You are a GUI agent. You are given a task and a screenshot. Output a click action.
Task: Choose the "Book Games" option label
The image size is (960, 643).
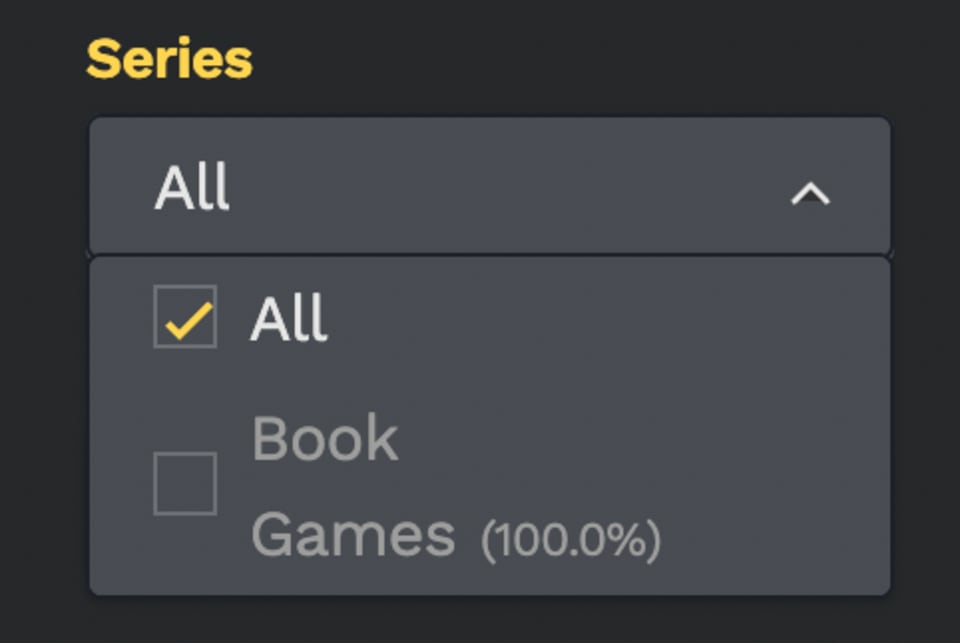[x=325, y=485]
